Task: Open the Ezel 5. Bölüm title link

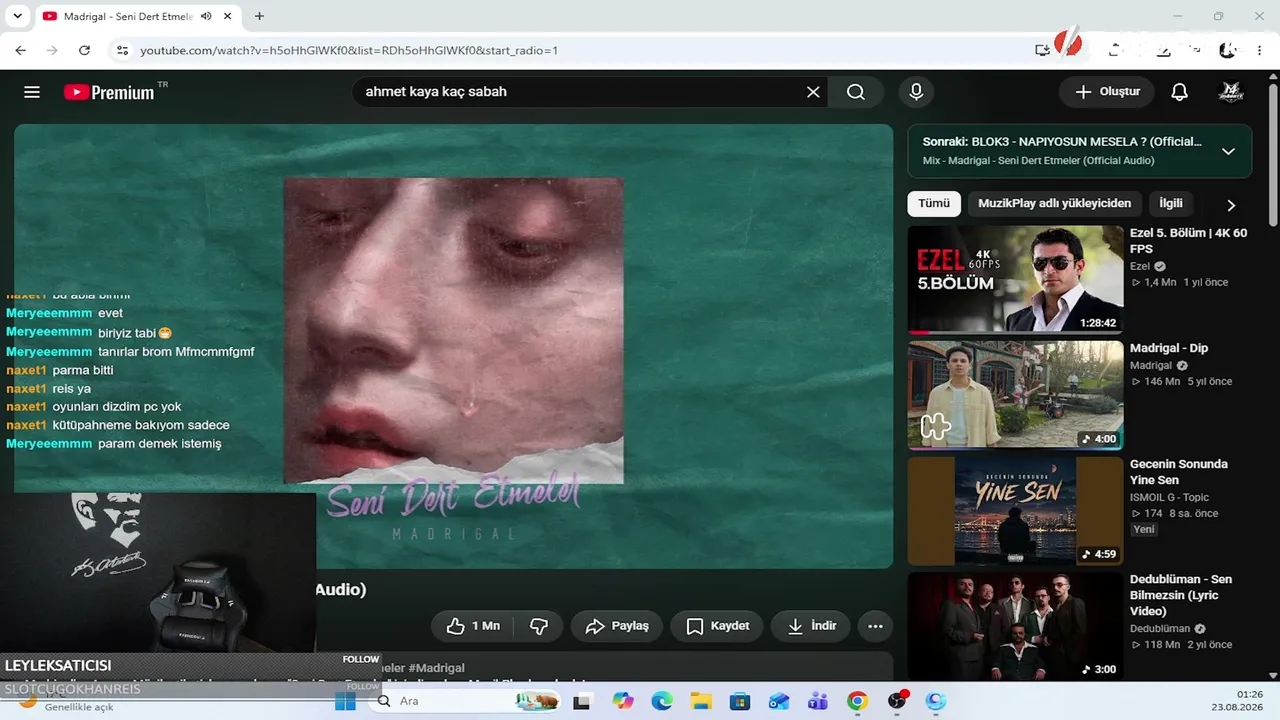Action: (1188, 241)
